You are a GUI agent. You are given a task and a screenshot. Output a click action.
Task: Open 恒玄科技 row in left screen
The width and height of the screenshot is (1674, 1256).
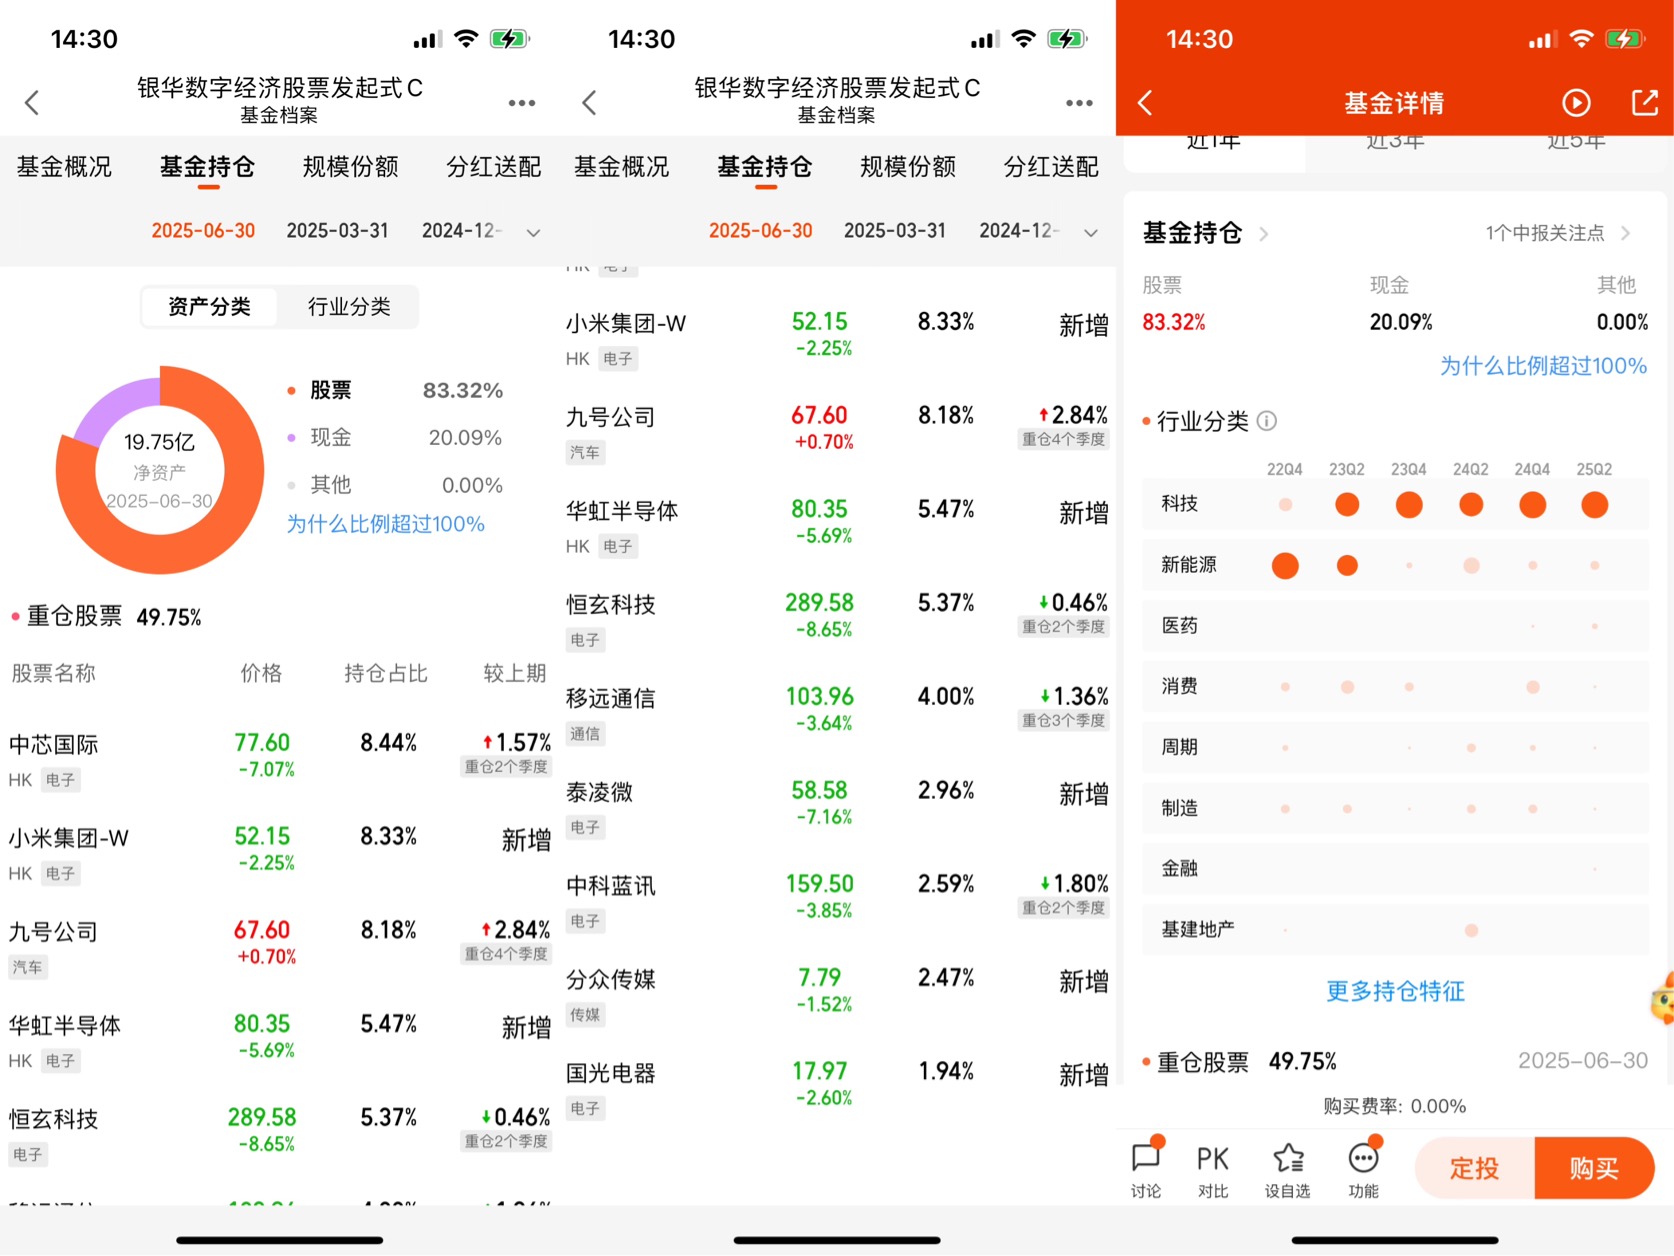coord(279,1135)
